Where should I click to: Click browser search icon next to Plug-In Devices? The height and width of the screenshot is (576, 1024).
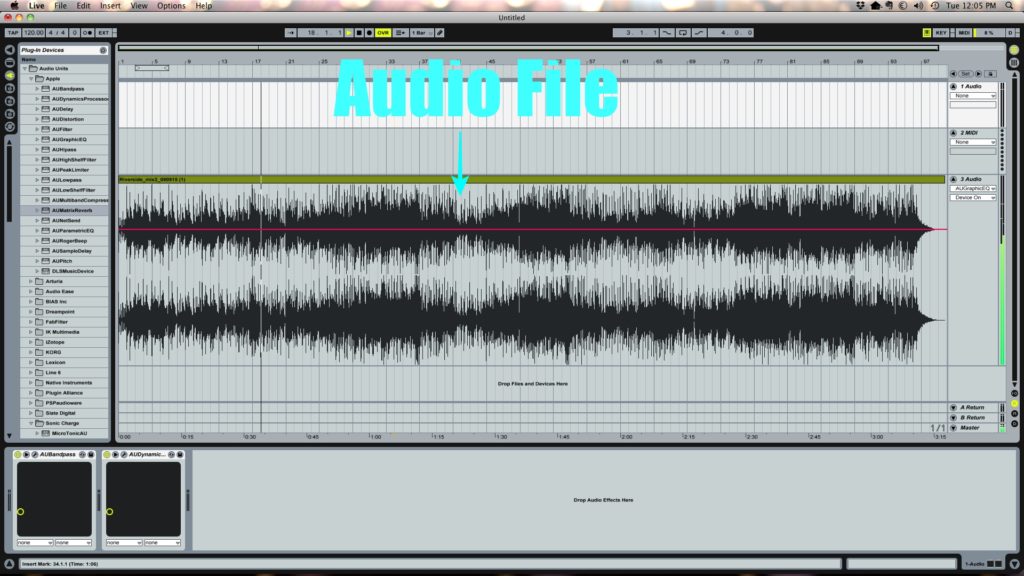[103, 50]
